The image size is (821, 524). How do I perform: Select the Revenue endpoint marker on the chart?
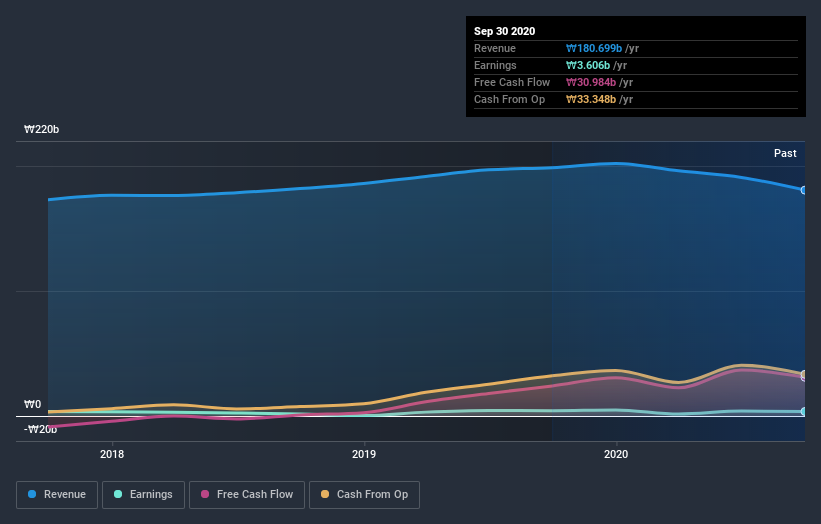pos(804,190)
